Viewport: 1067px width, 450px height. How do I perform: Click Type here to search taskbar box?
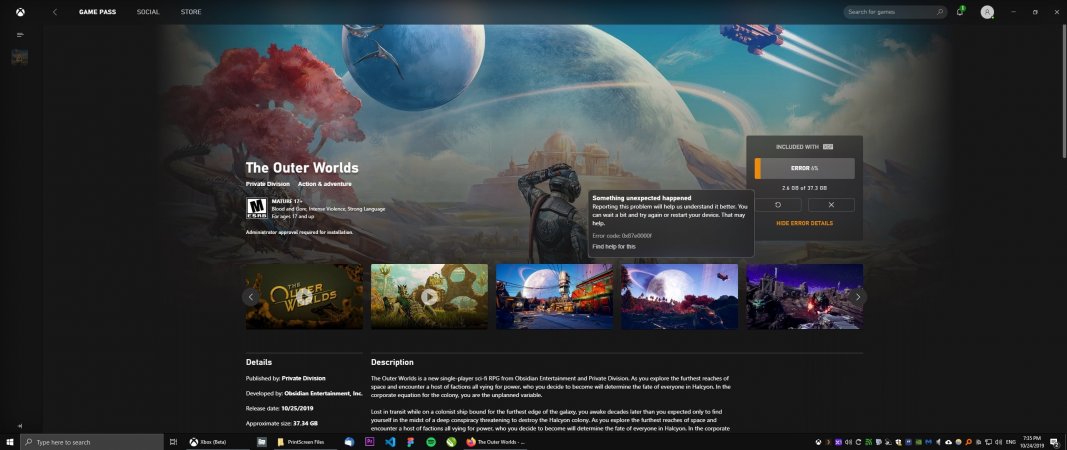click(x=92, y=442)
